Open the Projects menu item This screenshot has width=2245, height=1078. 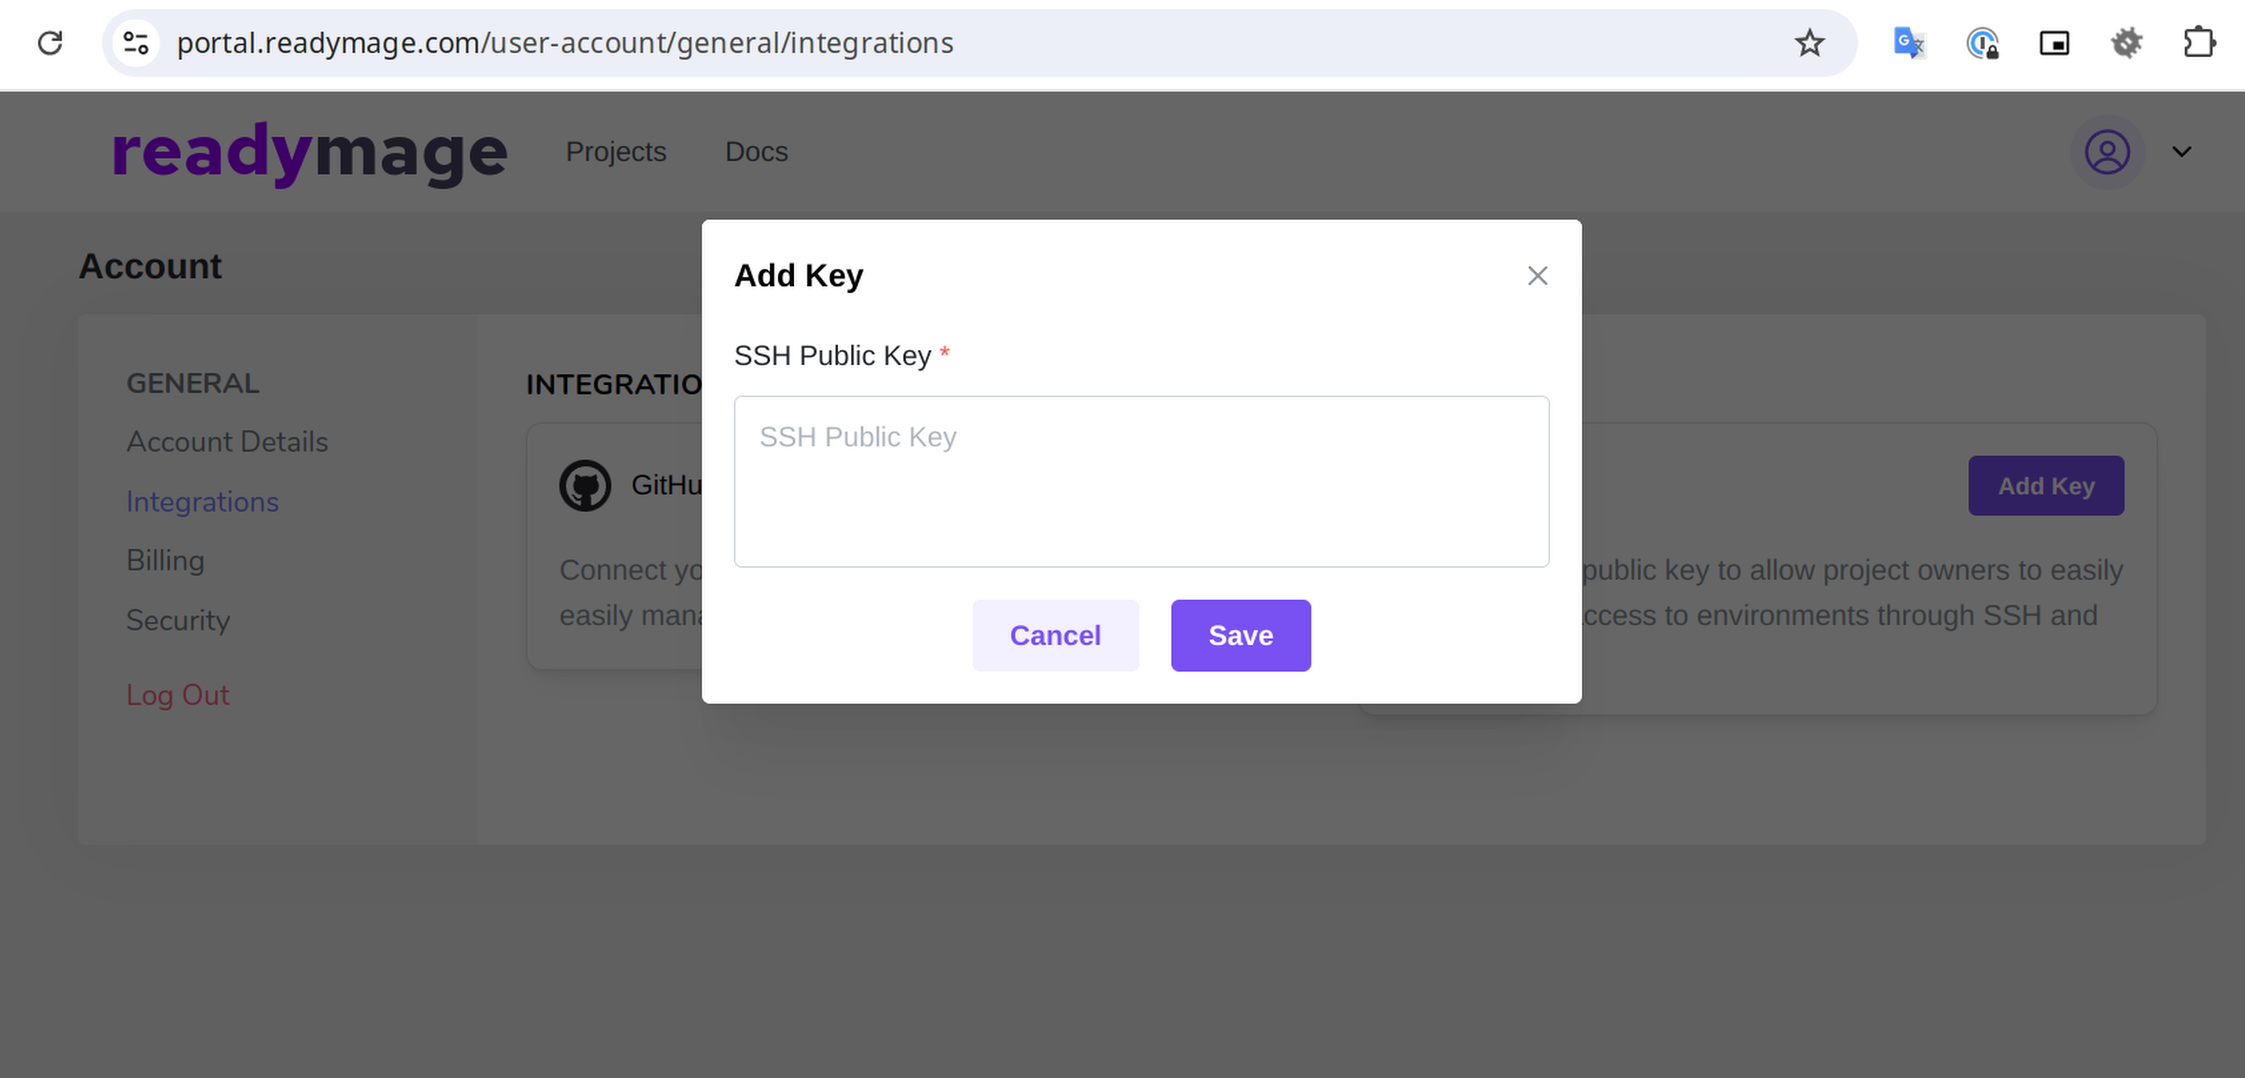[616, 152]
